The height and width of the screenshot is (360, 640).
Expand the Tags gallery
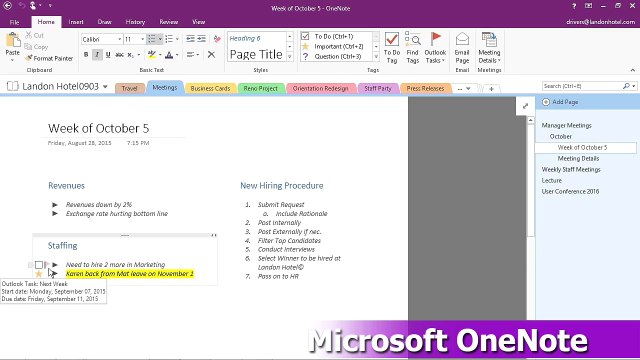point(376,56)
